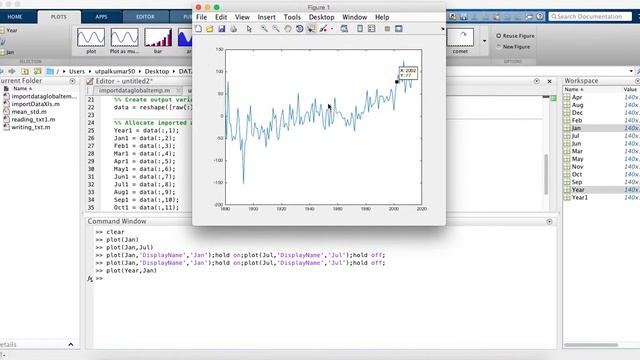Screen dimensions: 640x360
Task: Switch to EDITOR ribbon tab
Action: 145,17
